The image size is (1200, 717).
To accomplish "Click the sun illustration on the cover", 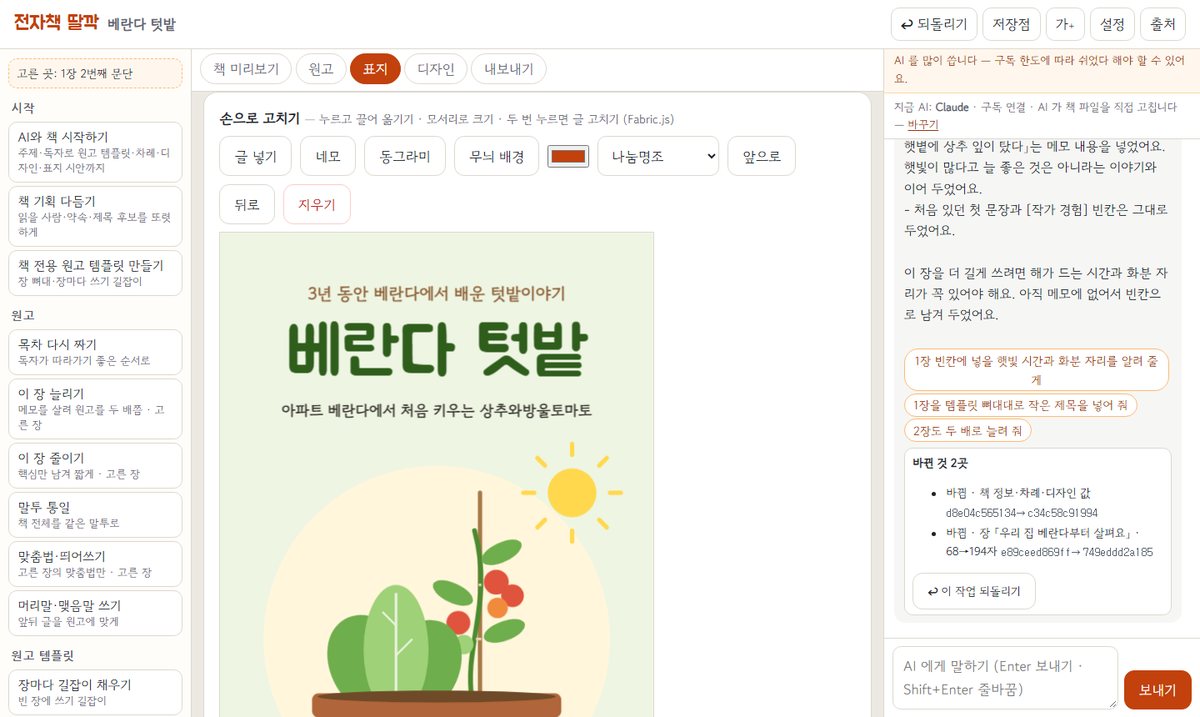I will point(572,493).
